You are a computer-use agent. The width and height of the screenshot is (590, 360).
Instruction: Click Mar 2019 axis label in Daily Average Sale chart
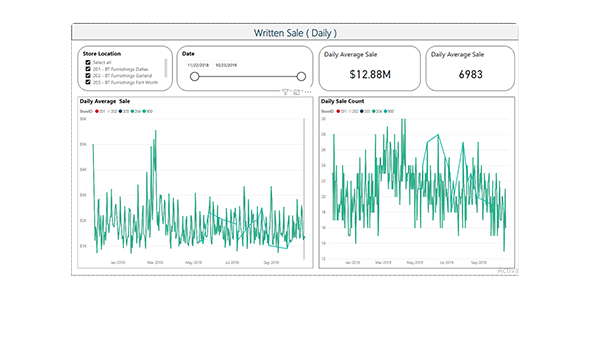pos(155,263)
